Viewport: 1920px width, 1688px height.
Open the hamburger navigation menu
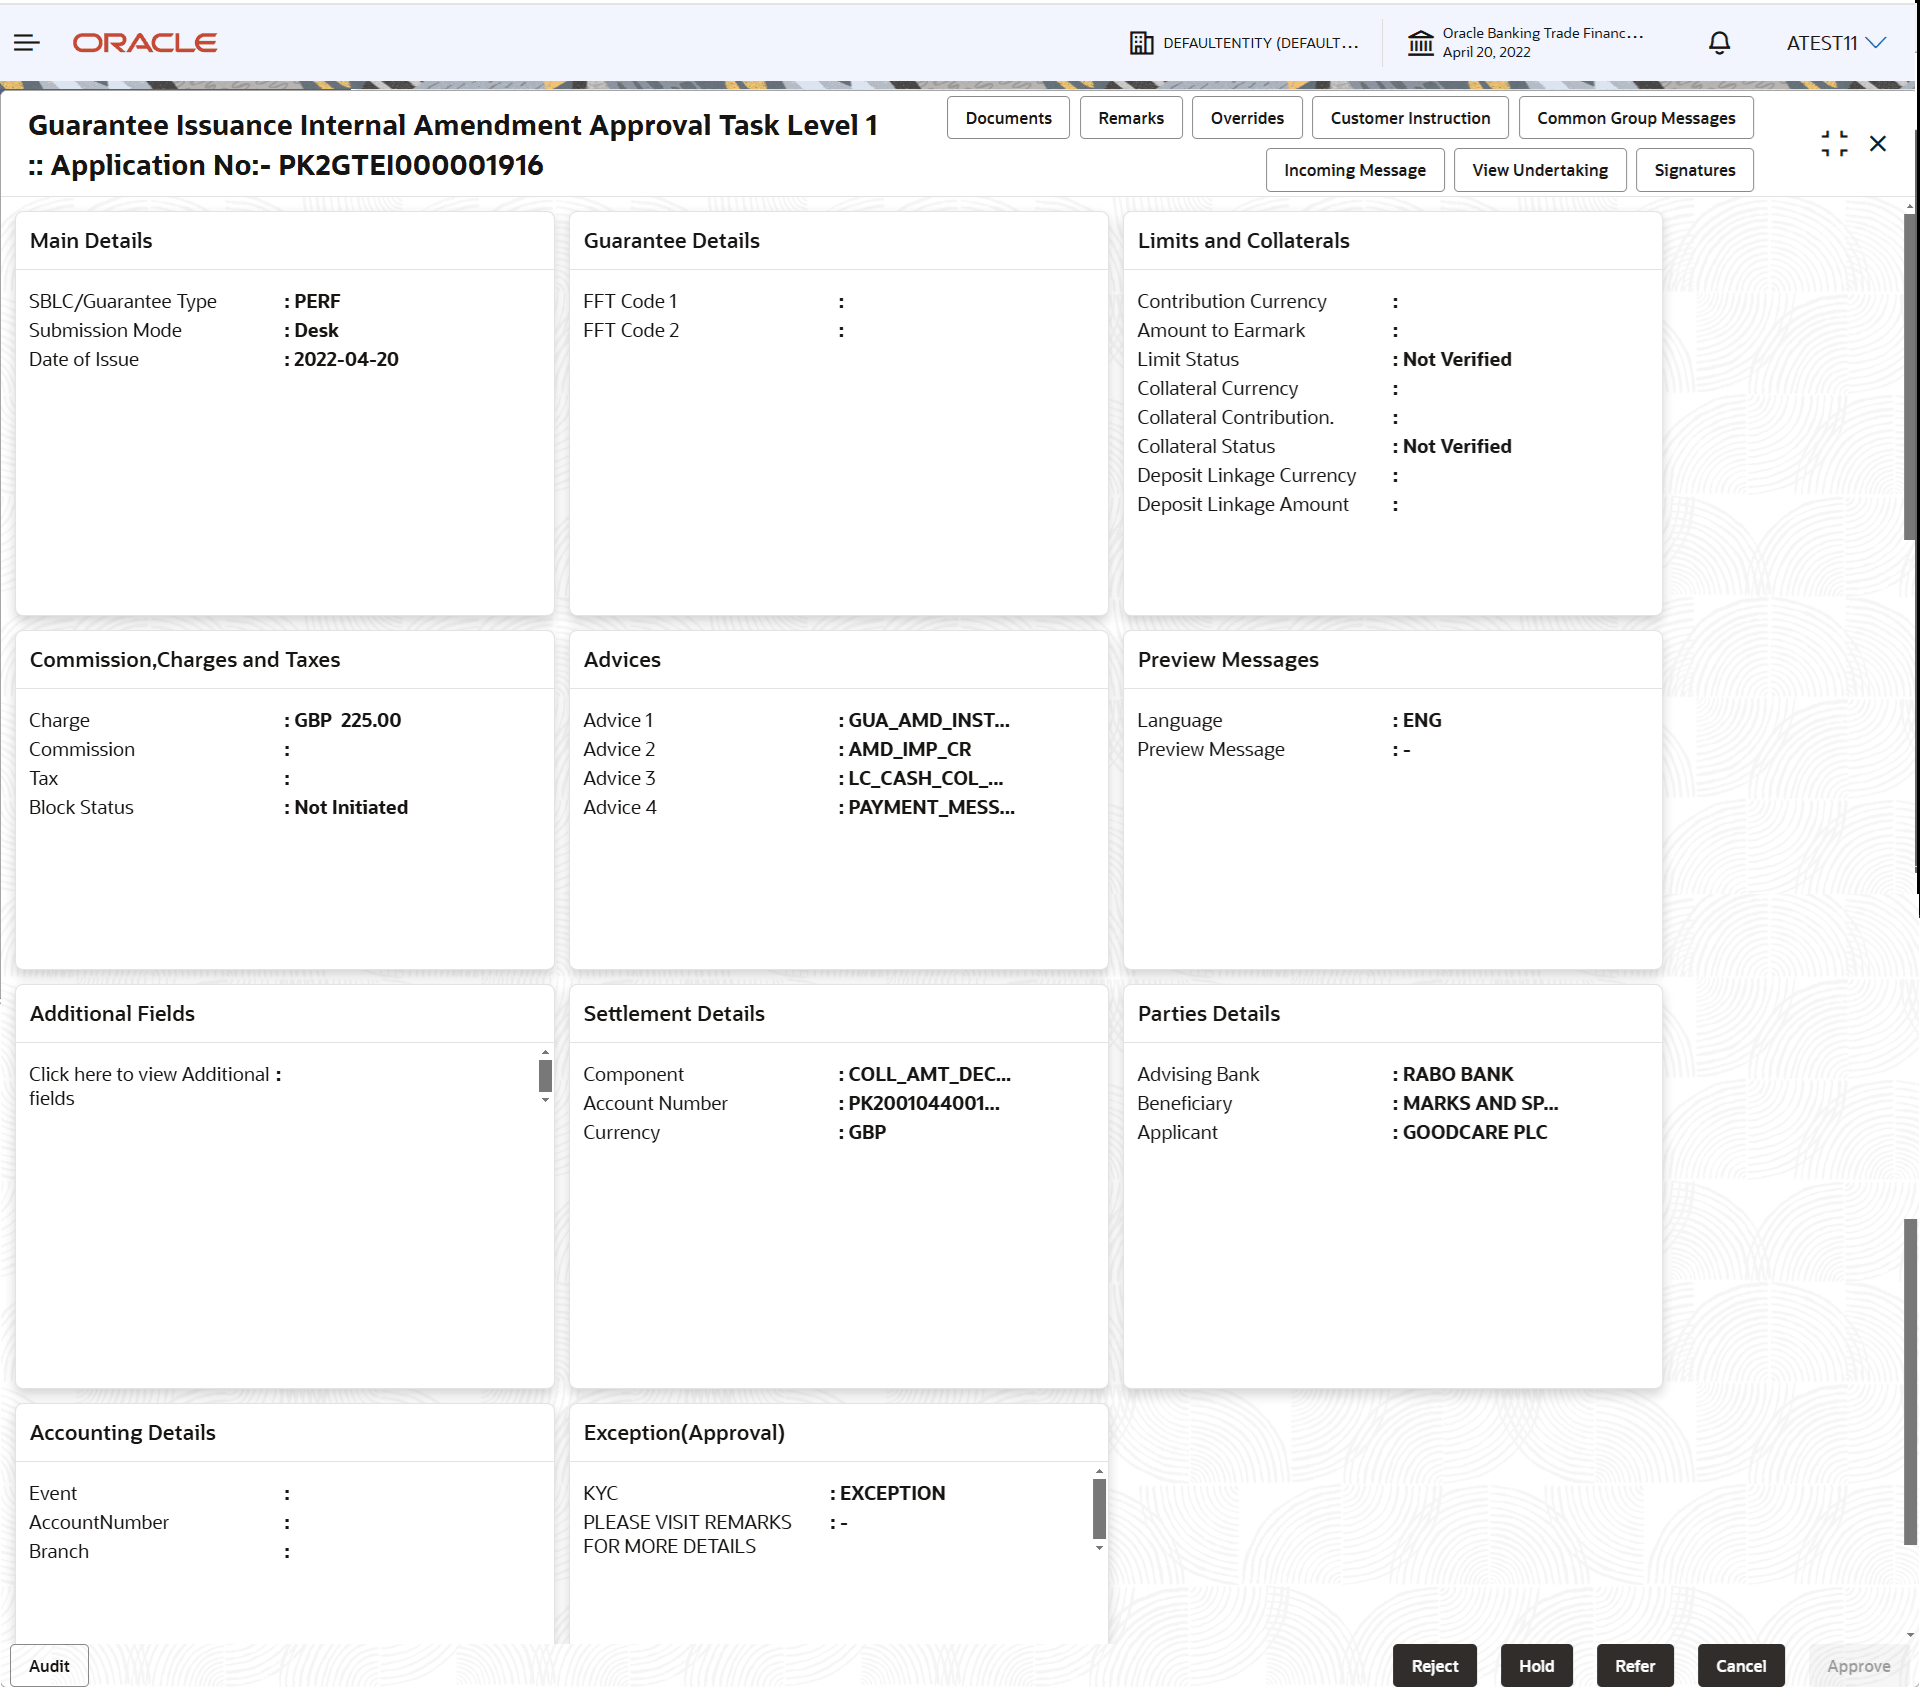27,43
